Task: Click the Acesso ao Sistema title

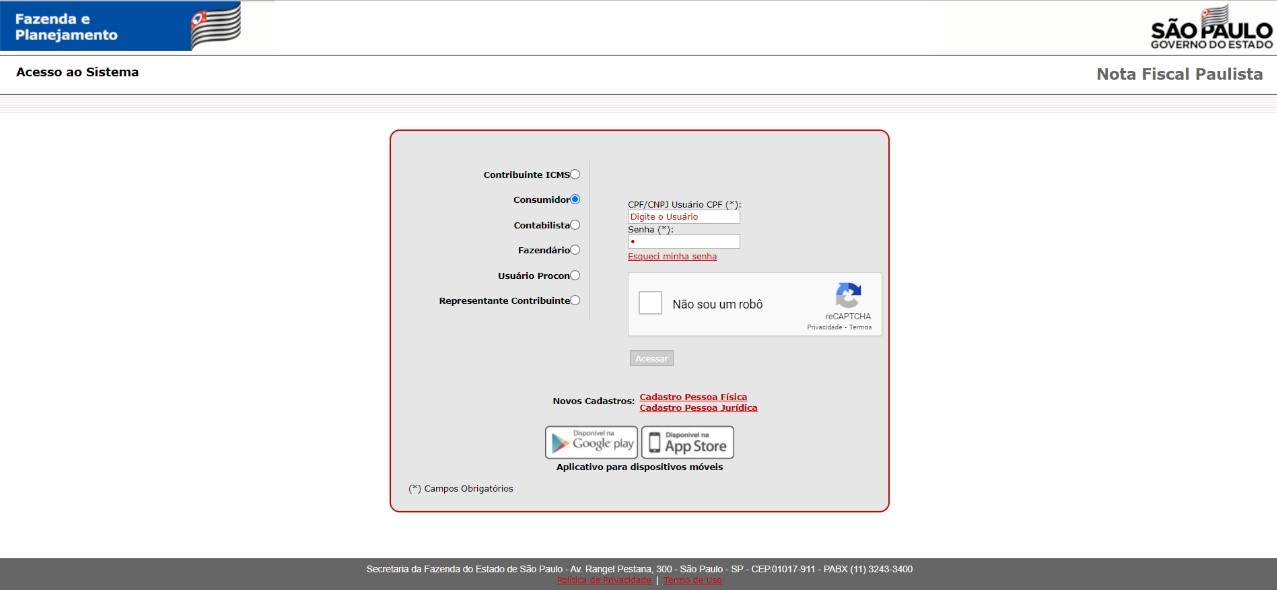Action: pos(77,72)
